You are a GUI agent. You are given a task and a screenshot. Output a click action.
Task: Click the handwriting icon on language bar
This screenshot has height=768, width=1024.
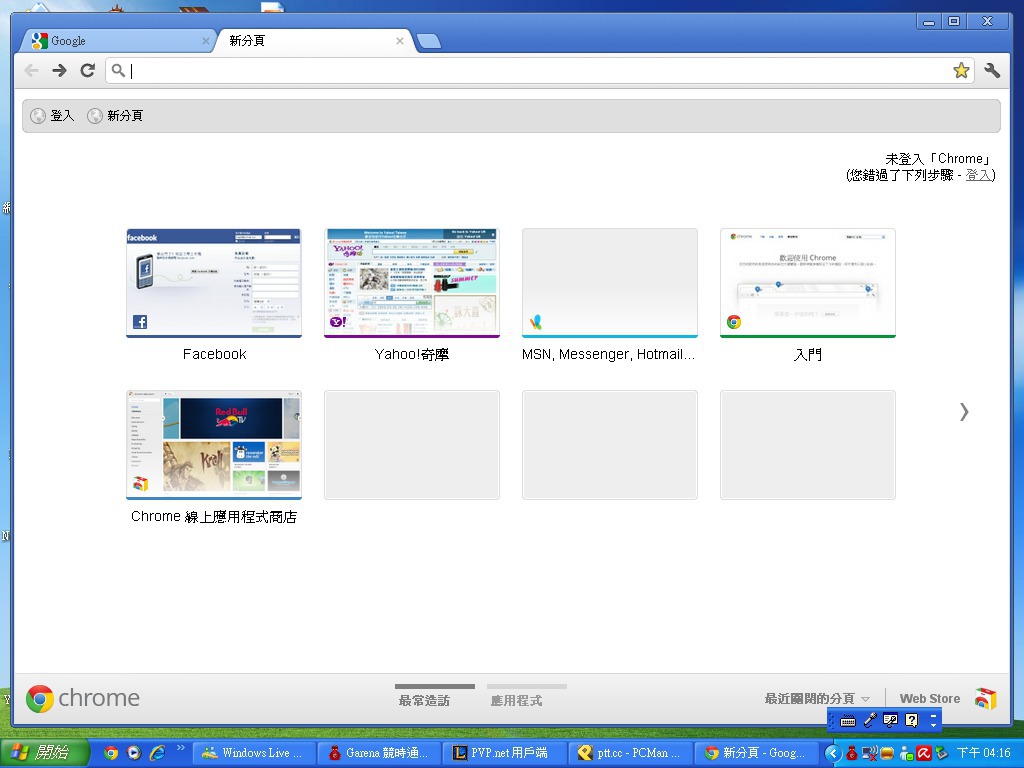[x=890, y=720]
